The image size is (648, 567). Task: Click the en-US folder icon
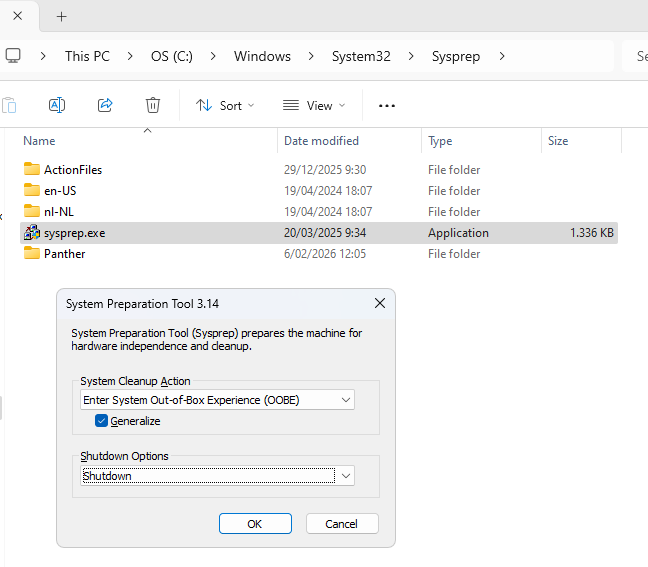(31, 191)
